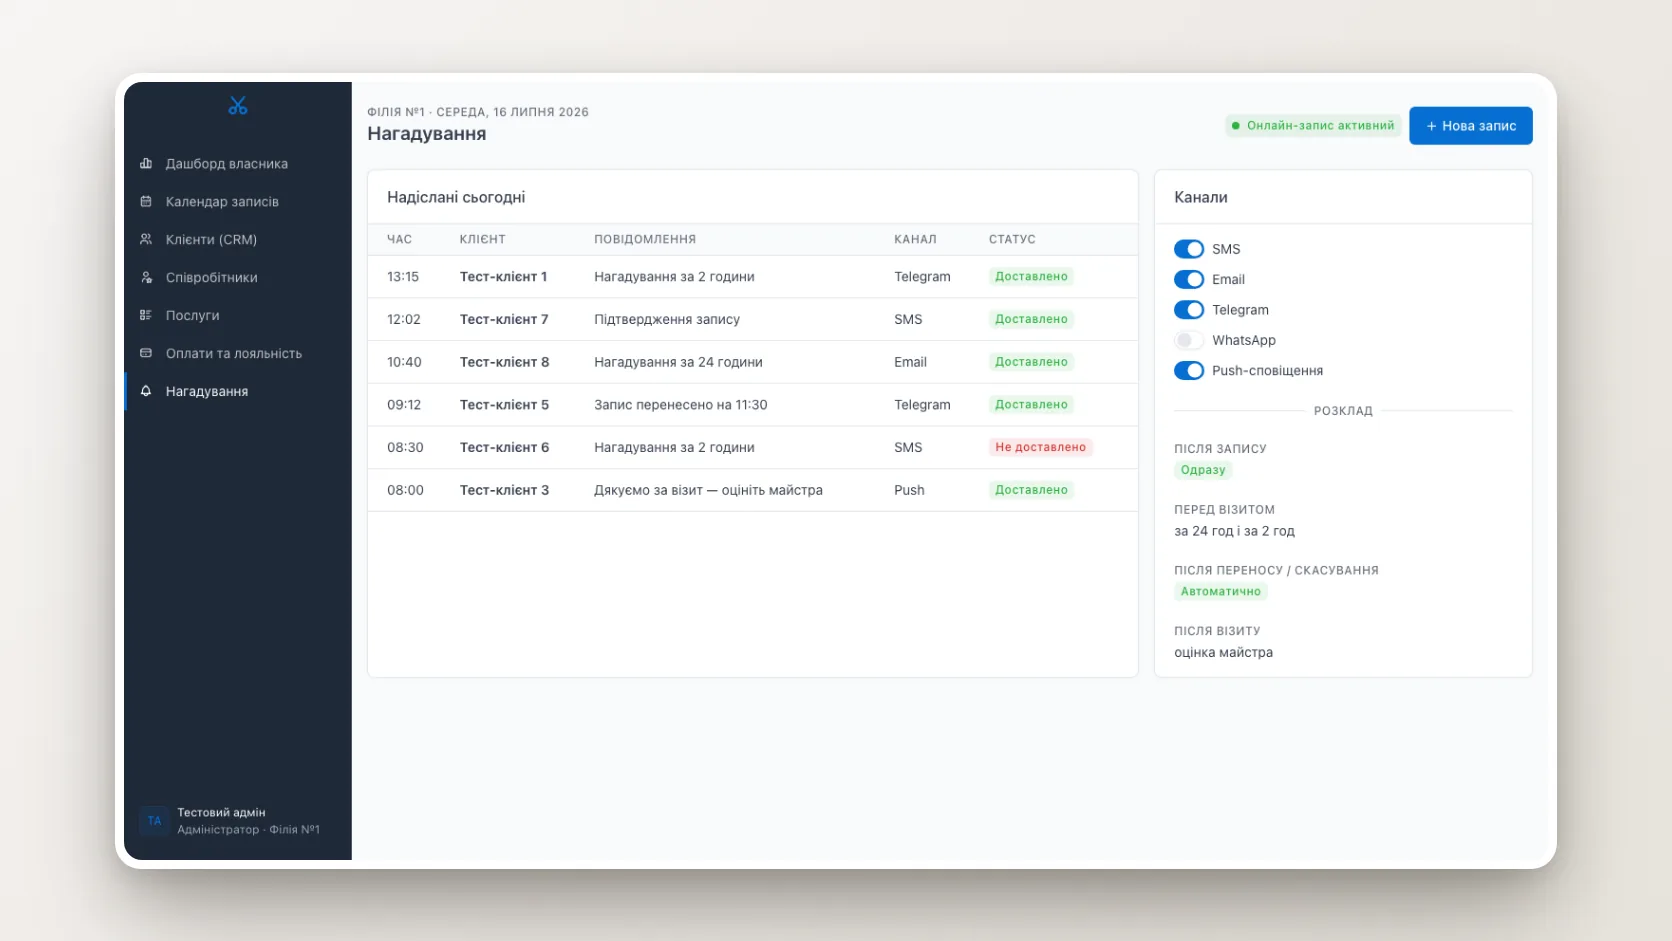The width and height of the screenshot is (1672, 941).
Task: Select Тест-клієнт 5 in the table
Action: coord(504,405)
